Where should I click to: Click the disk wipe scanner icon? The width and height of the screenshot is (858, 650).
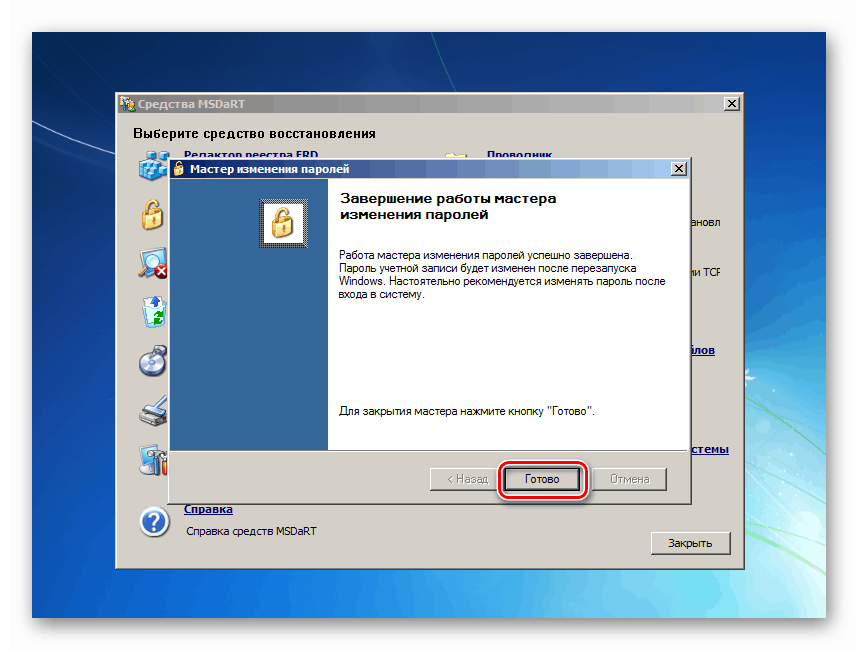(153, 410)
